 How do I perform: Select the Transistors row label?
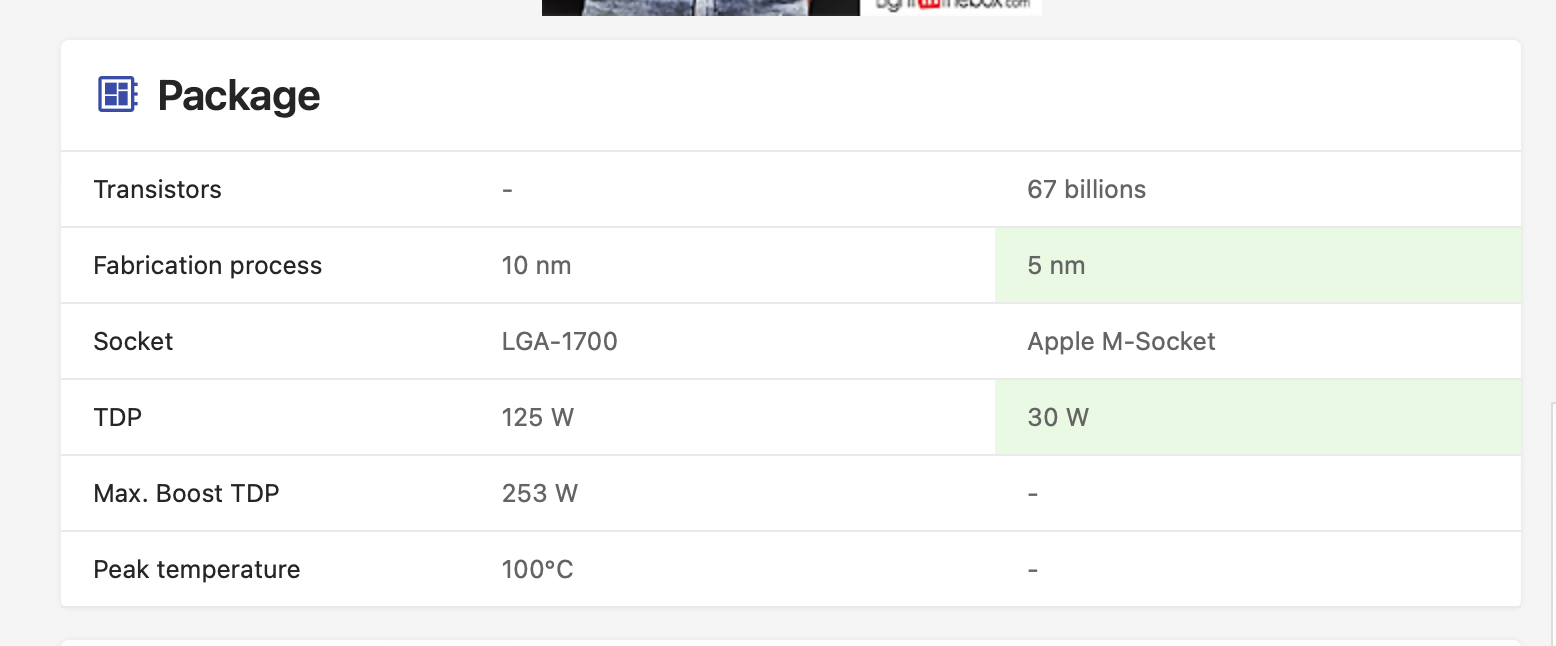(157, 189)
